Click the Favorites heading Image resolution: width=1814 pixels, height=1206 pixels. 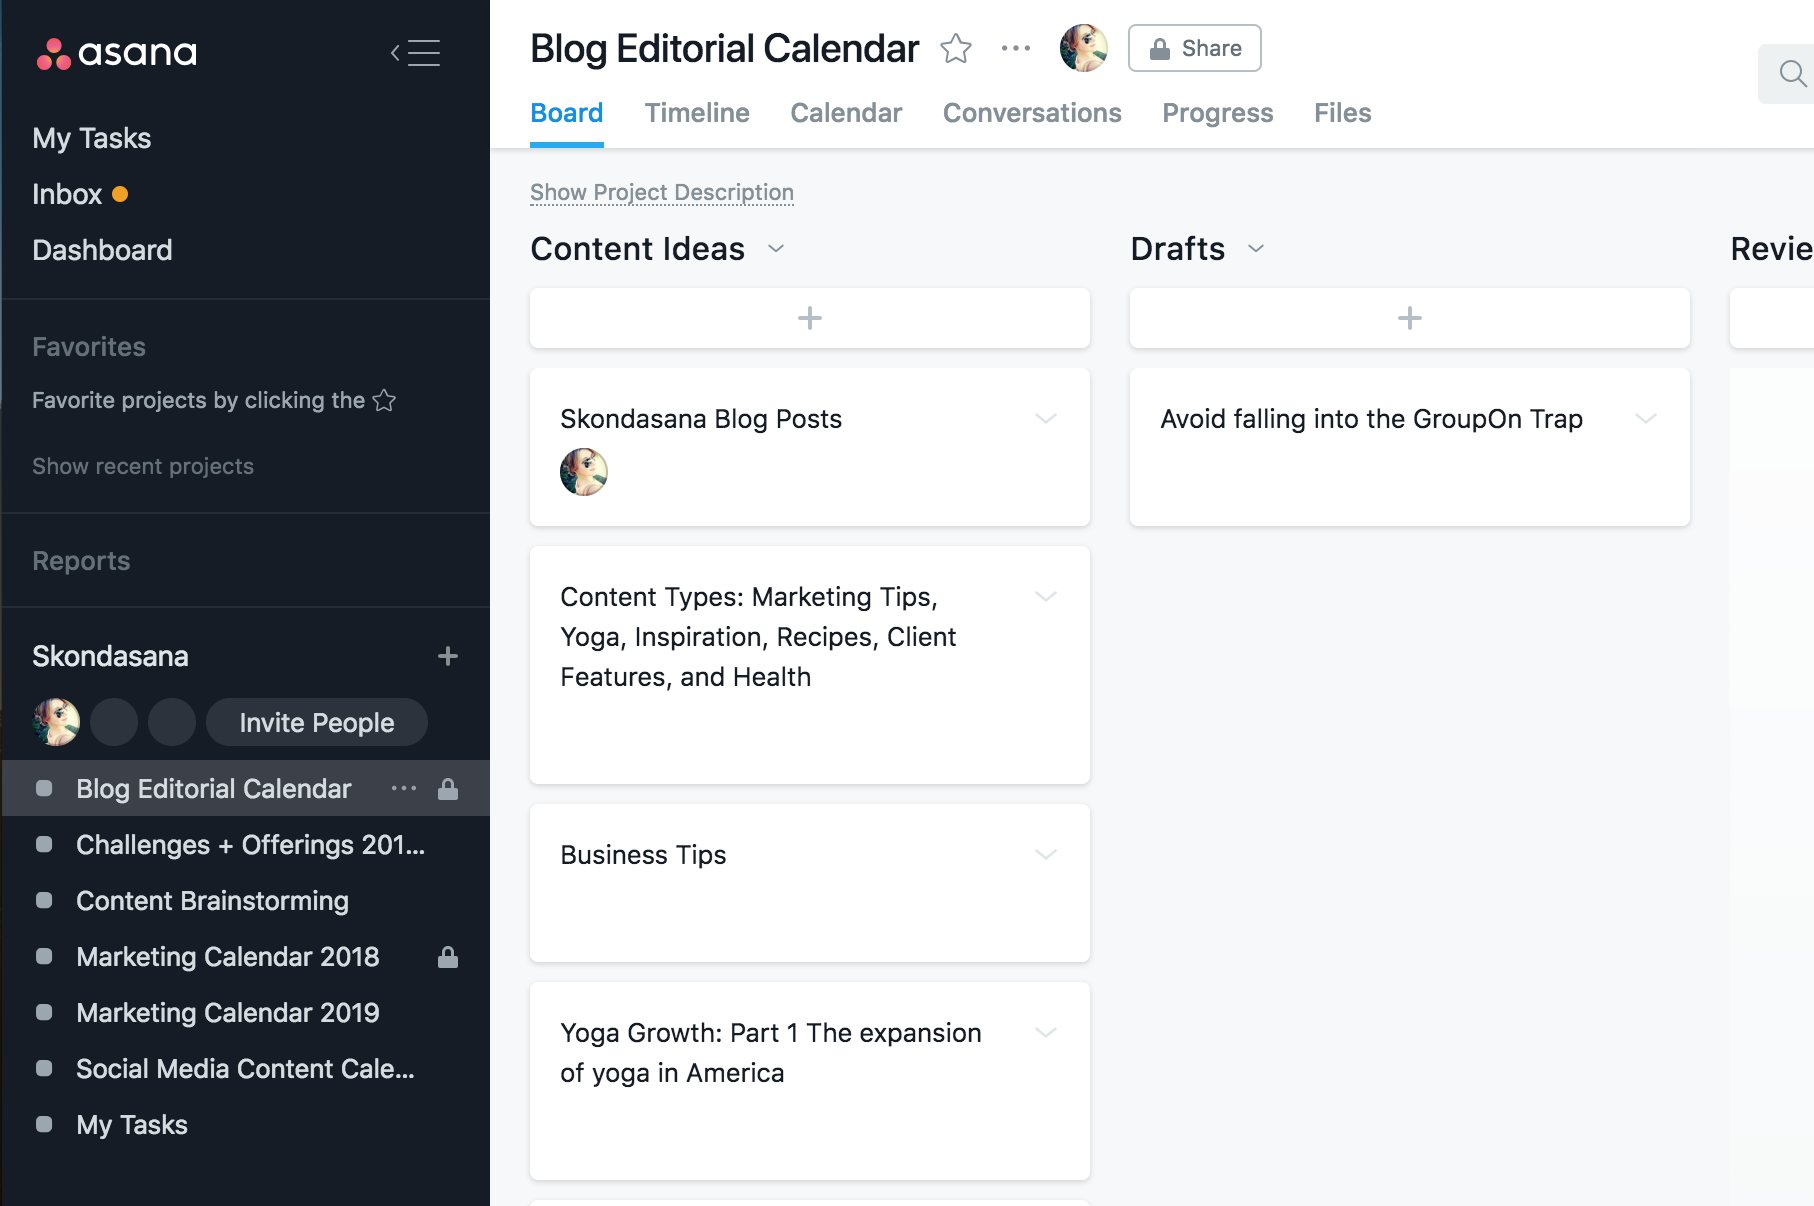point(89,347)
